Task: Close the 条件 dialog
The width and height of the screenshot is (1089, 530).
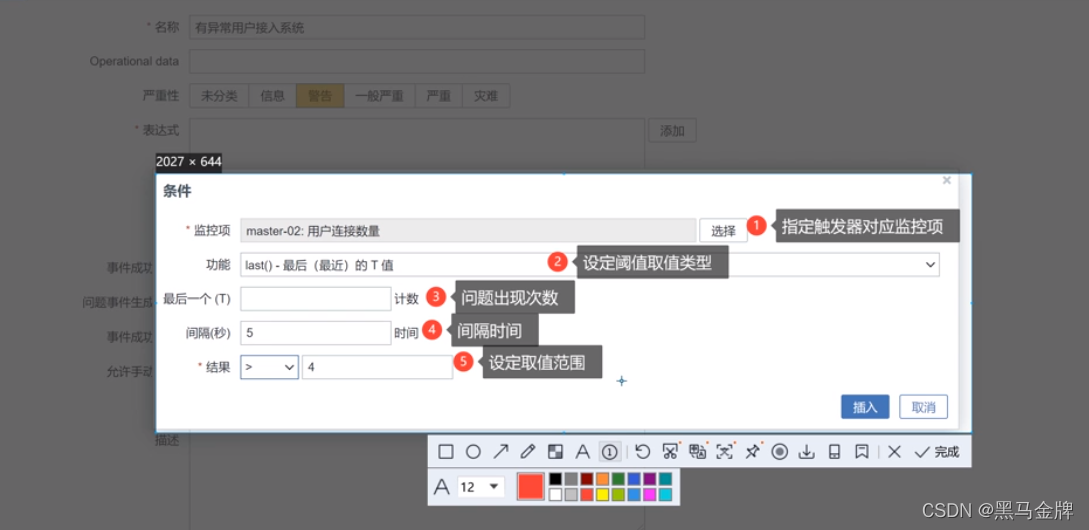Action: click(x=946, y=181)
